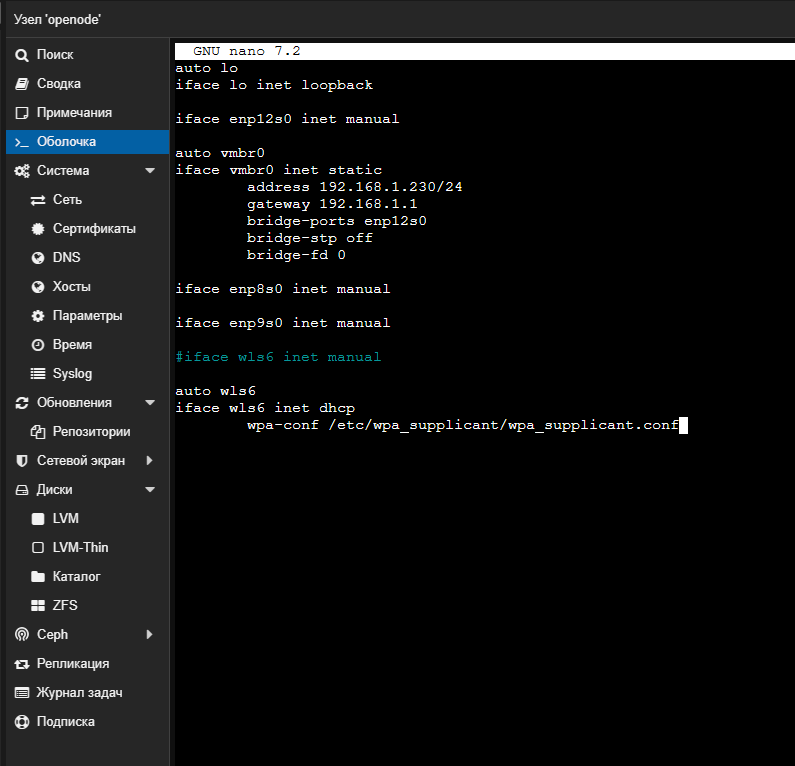Click the Диски drive icon

pyautogui.click(x=22, y=490)
